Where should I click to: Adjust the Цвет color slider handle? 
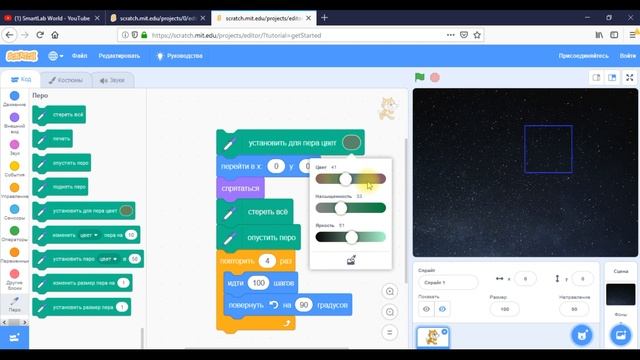click(x=345, y=179)
